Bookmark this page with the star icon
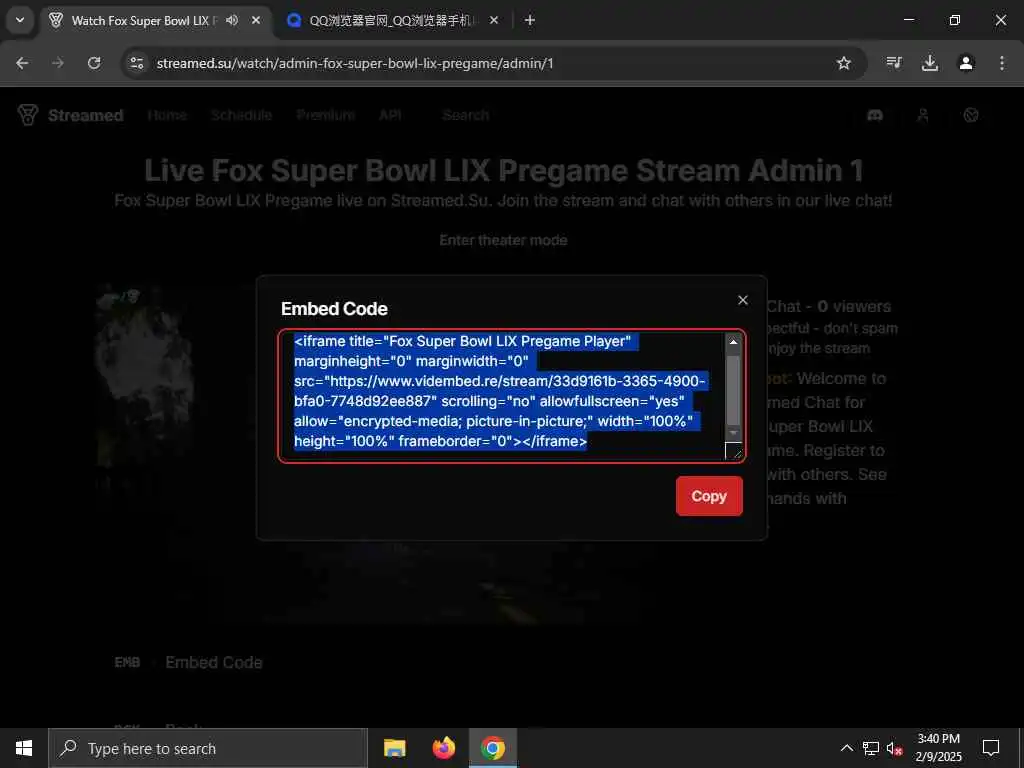Screen dimensions: 1024x768 pos(844,63)
